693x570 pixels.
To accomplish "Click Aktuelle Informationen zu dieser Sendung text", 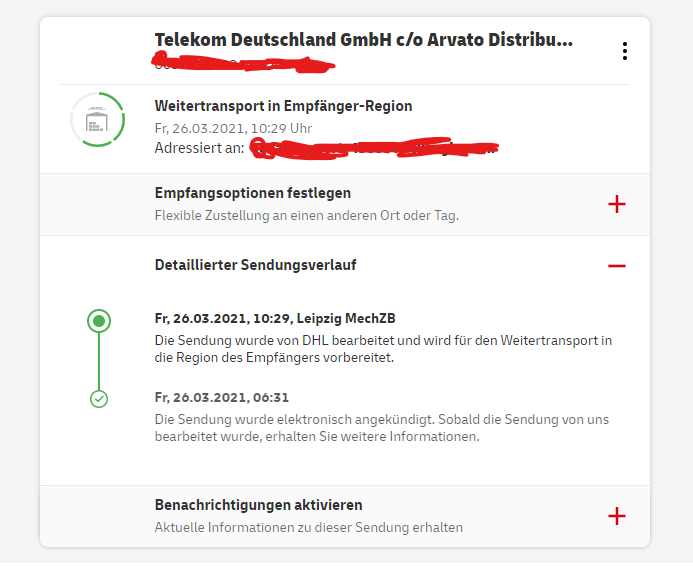I will [308, 528].
